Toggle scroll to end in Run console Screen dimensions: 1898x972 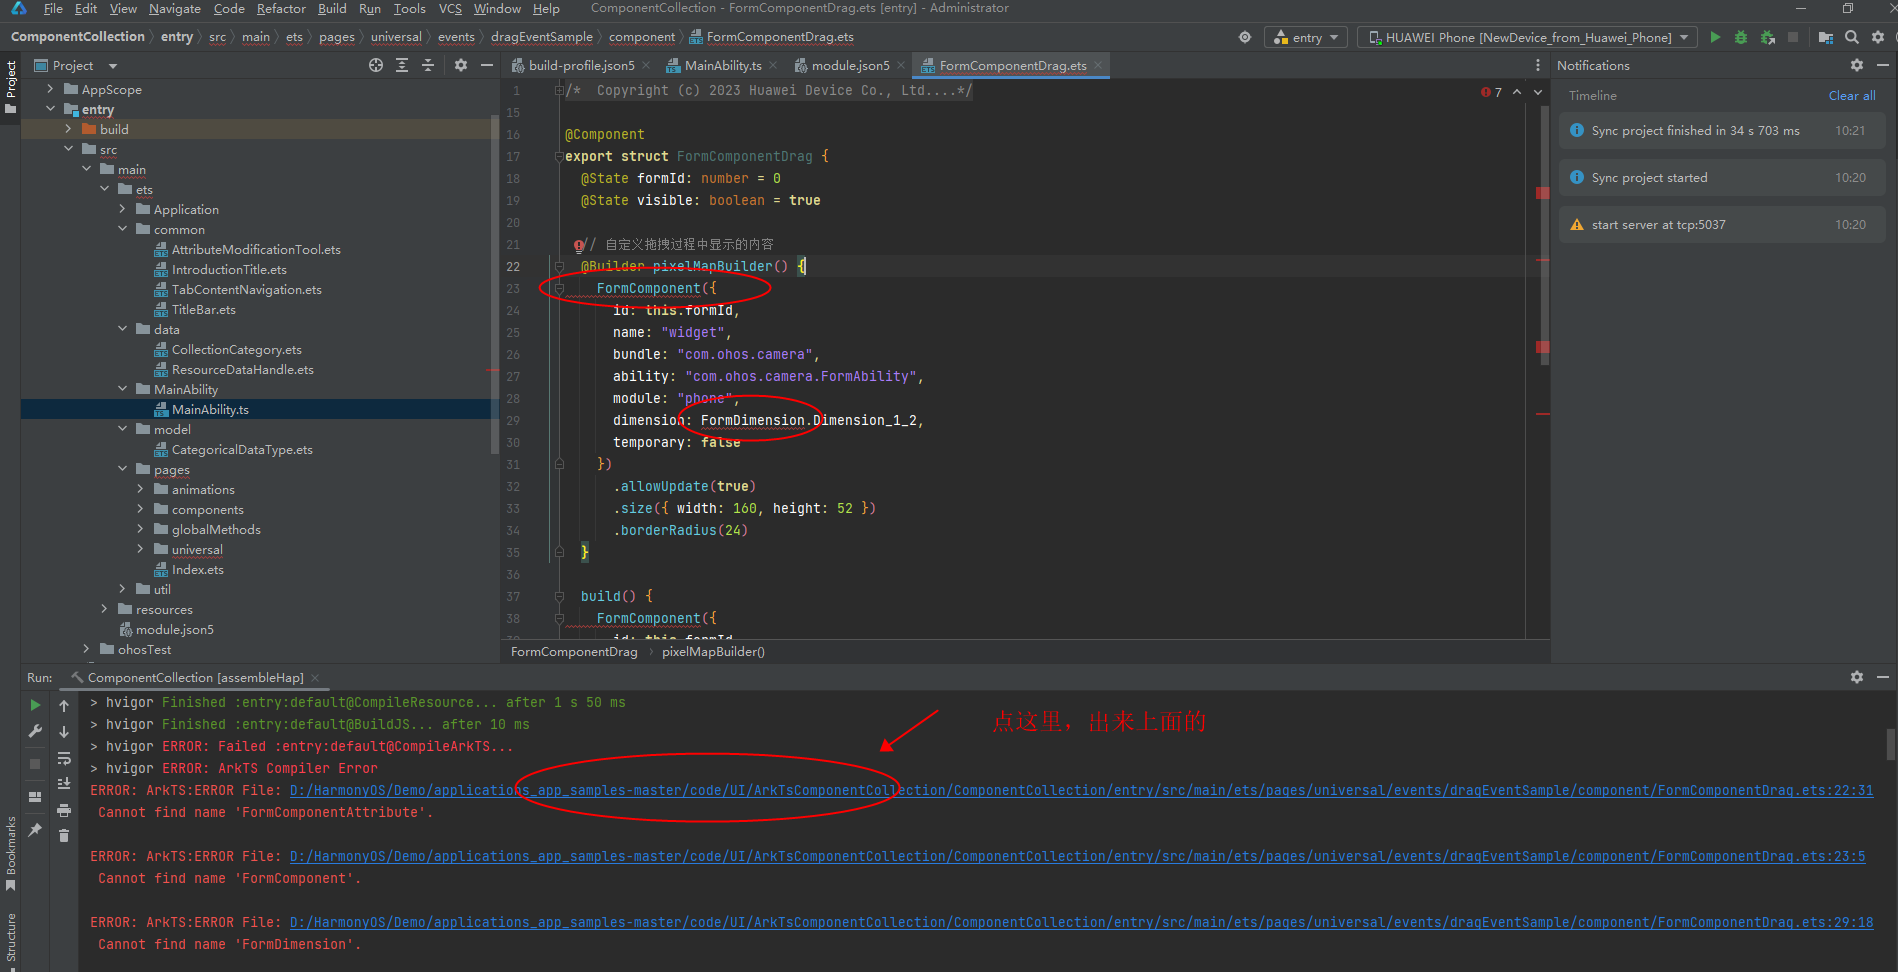click(x=64, y=784)
